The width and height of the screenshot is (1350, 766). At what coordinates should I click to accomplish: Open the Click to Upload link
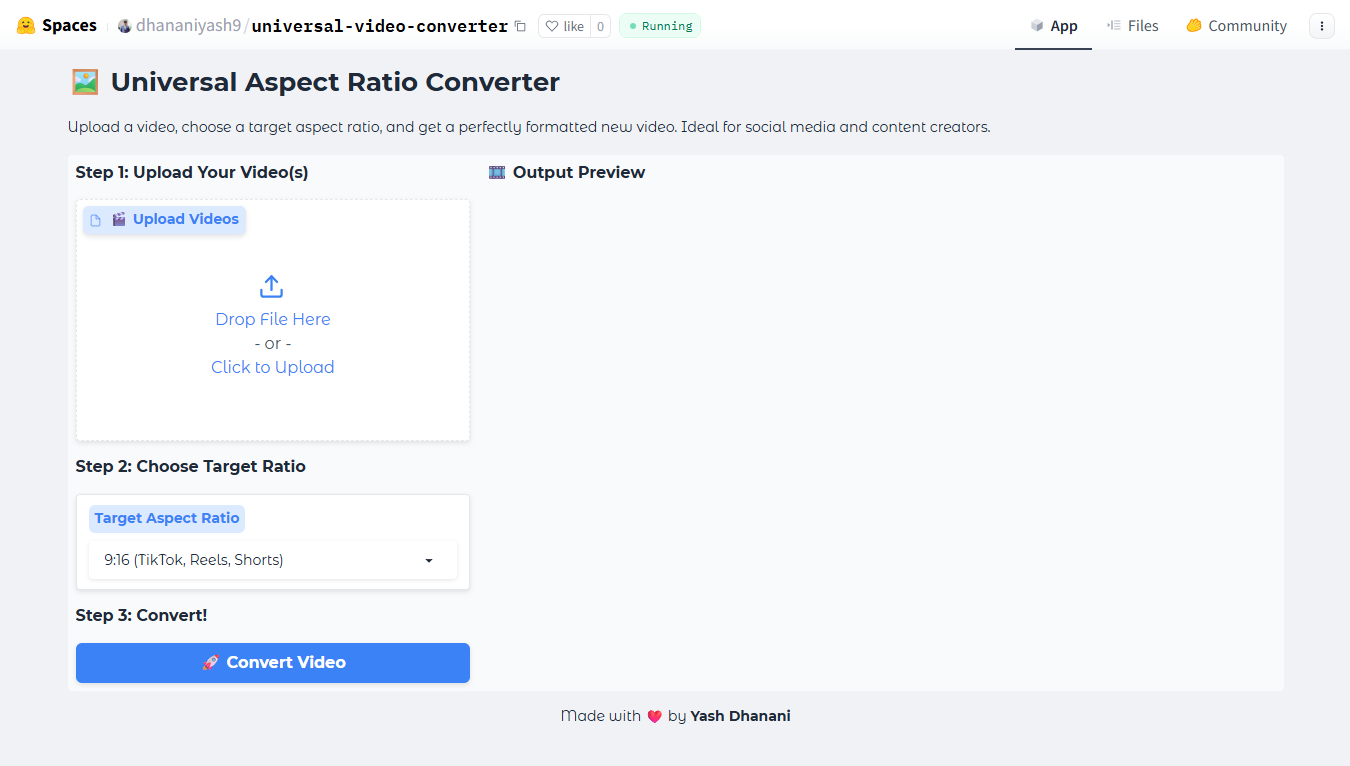pos(272,366)
